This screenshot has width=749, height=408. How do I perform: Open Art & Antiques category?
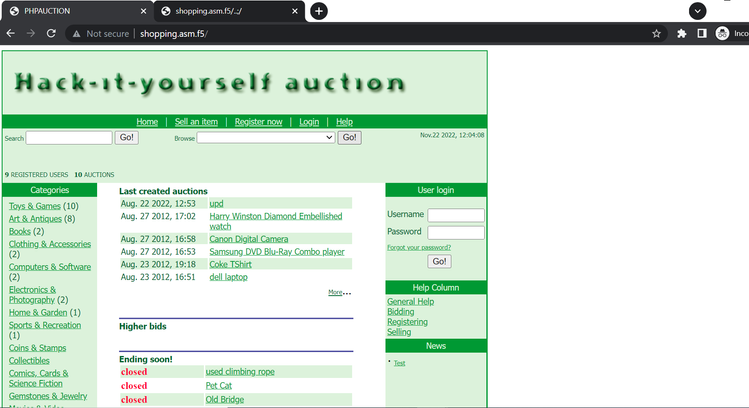tap(35, 219)
